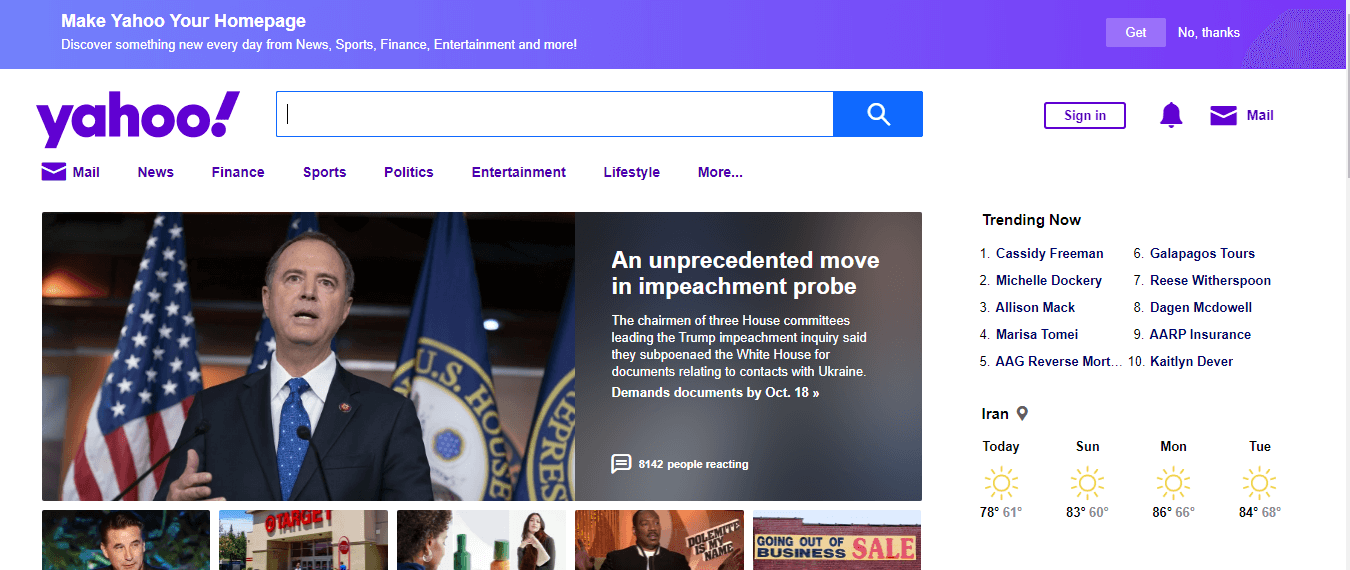Screen dimensions: 1350x570
Task: Focus the Yahoo search input field
Action: tap(555, 114)
